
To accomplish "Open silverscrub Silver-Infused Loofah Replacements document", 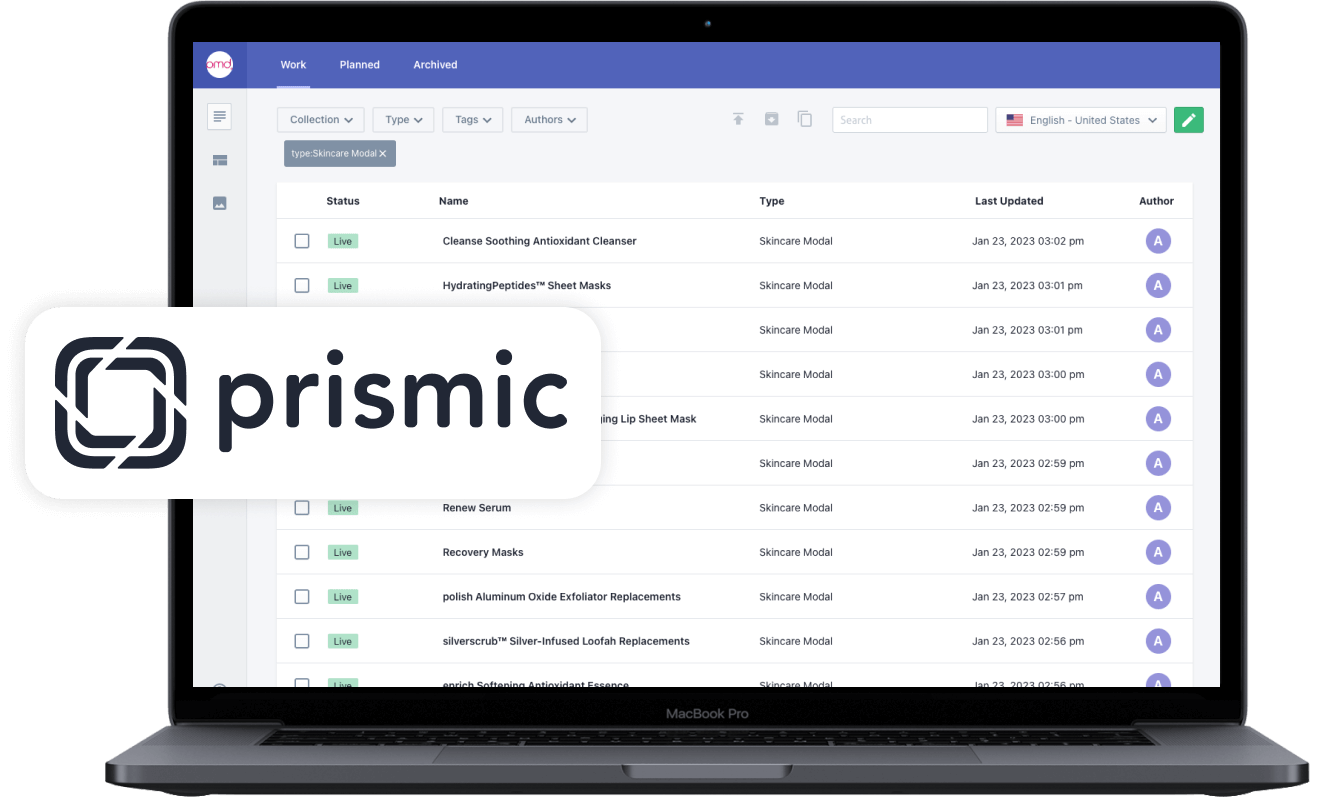I will [566, 641].
